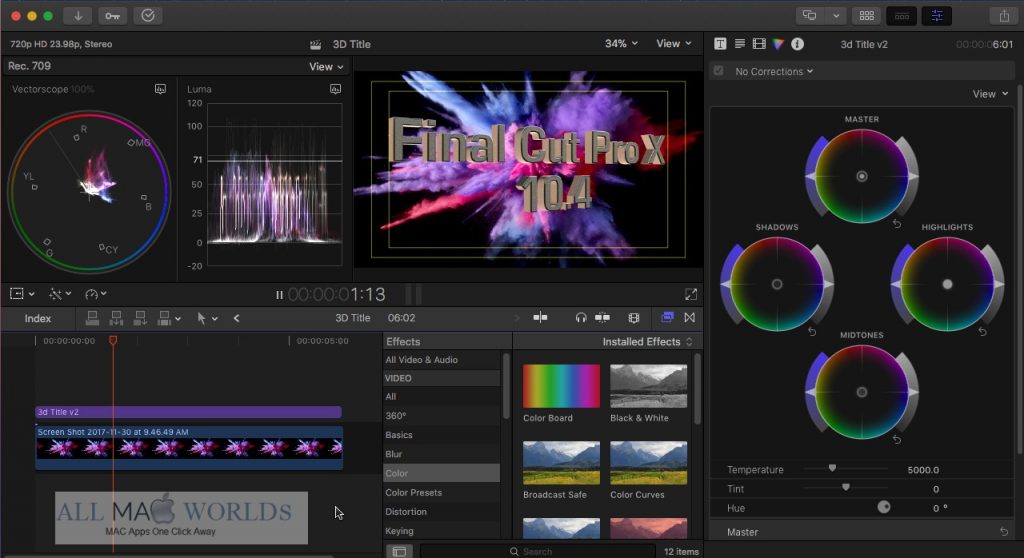Reset the Midtones color wheel
1024x558 pixels.
[897, 440]
